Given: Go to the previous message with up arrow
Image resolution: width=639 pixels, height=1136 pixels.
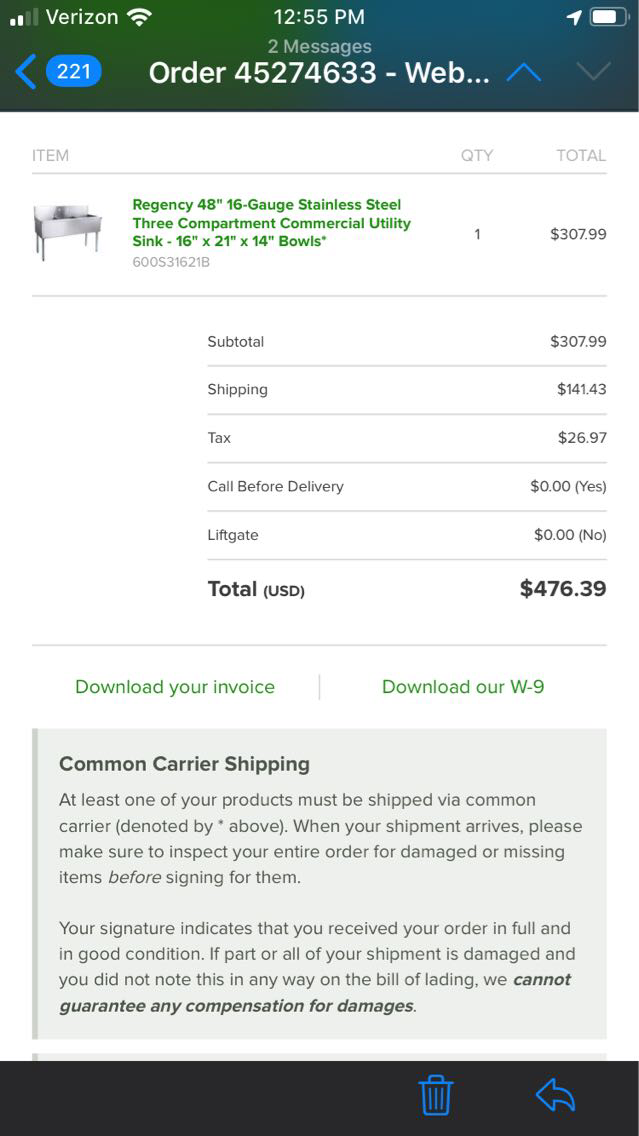Looking at the screenshot, I should tap(524, 72).
